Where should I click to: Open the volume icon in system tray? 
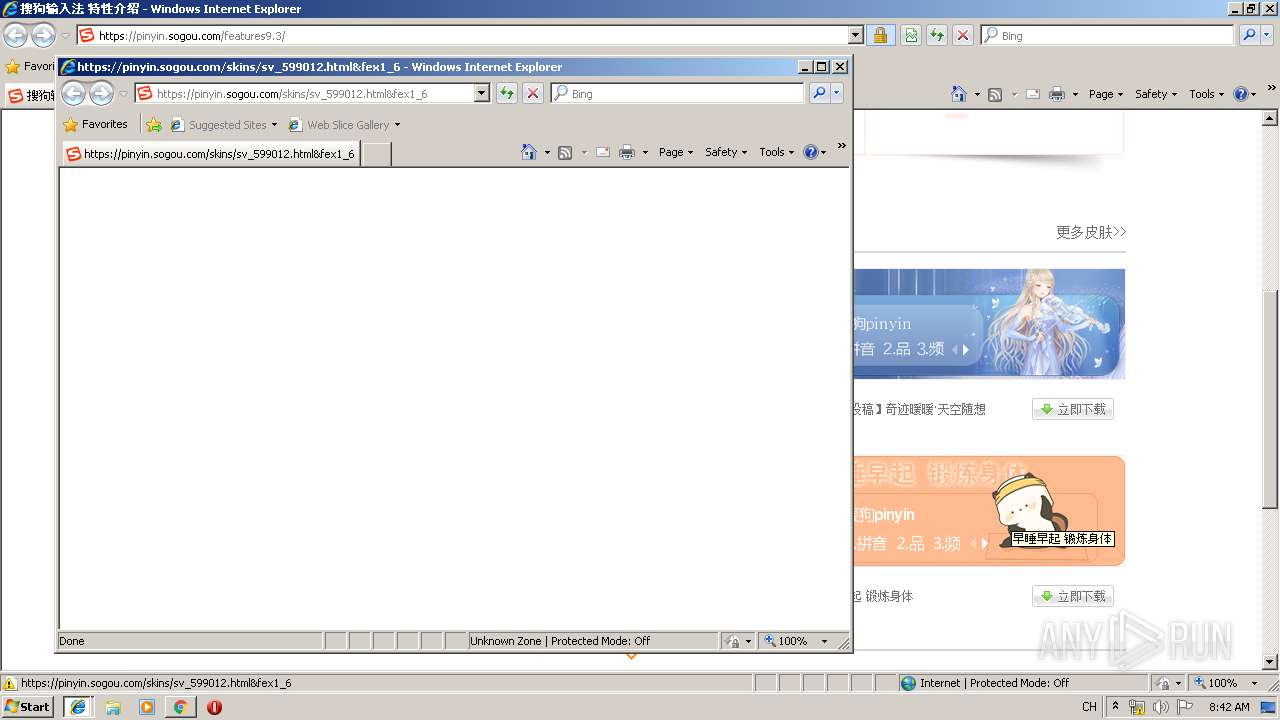tap(1159, 707)
